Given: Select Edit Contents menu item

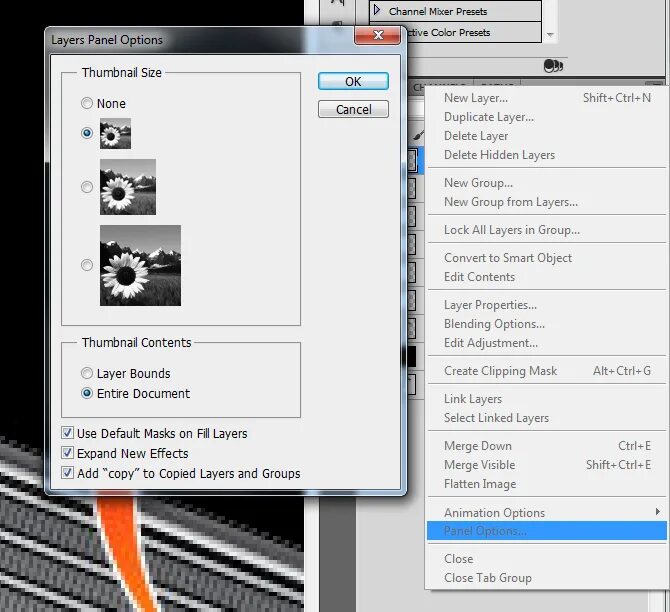Looking at the screenshot, I should (547, 277).
